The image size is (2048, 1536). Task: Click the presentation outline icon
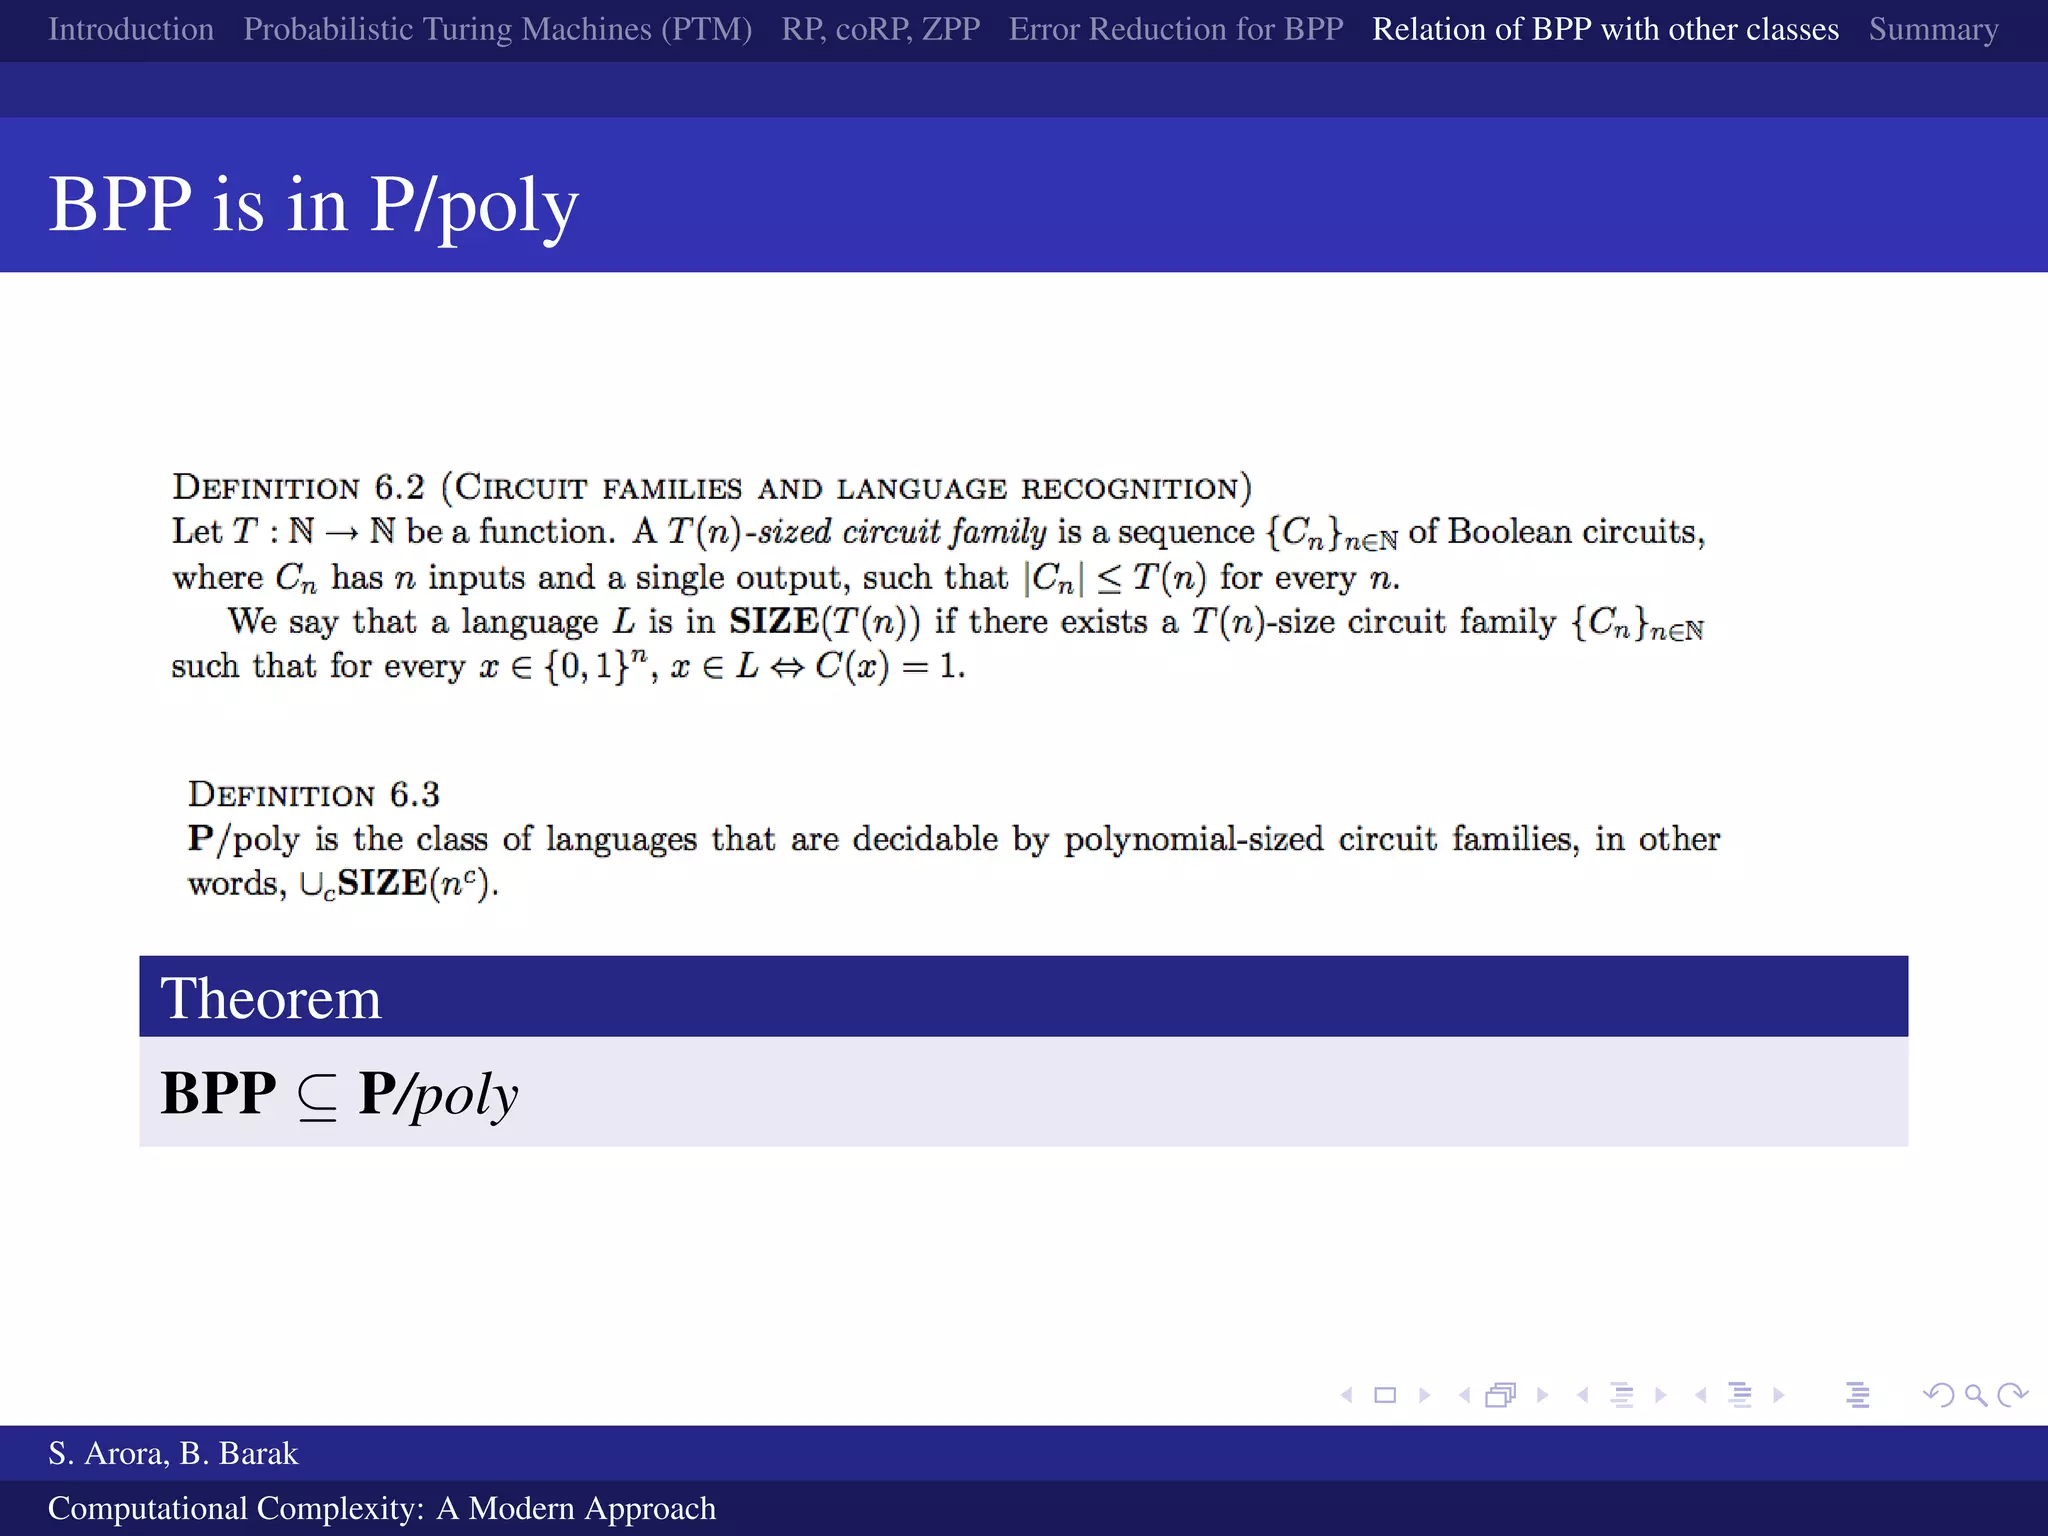[1858, 1395]
